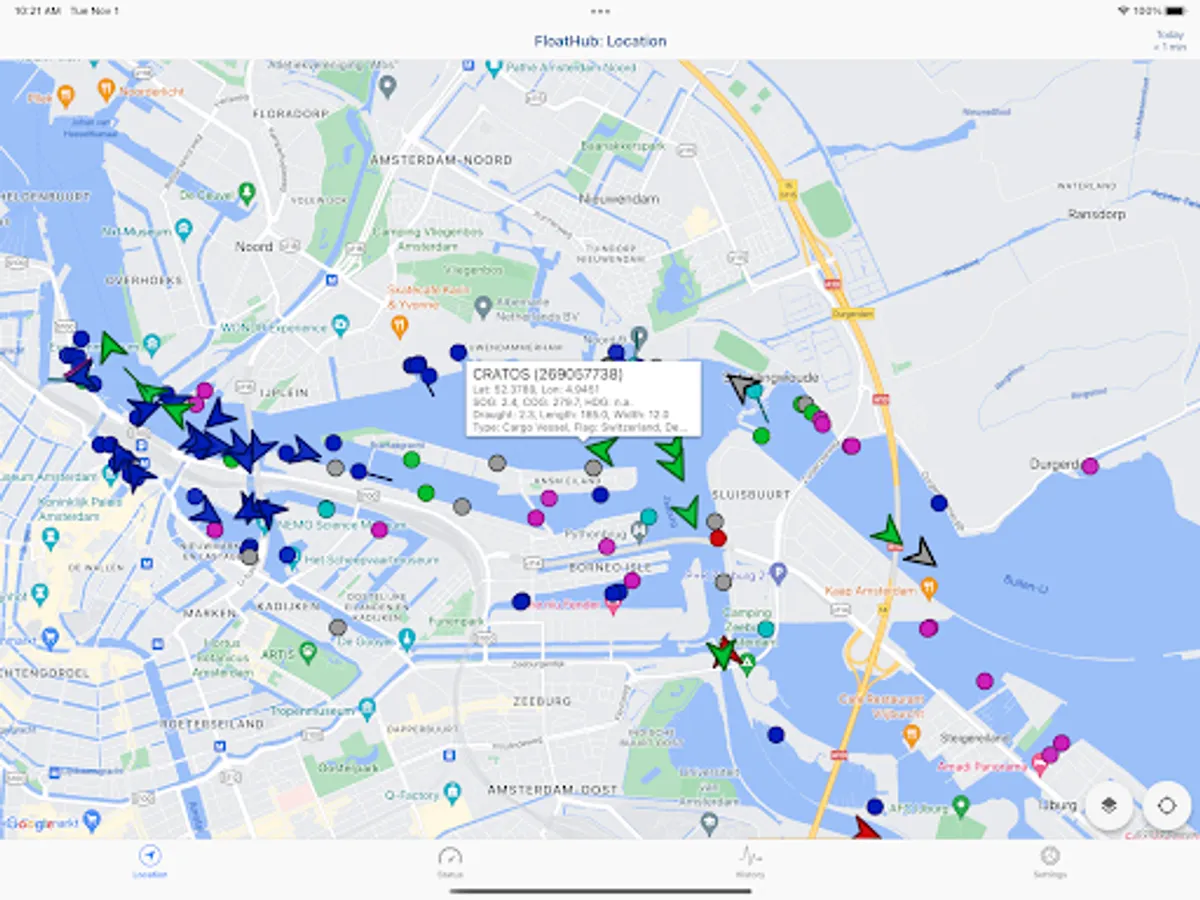This screenshot has width=1200, height=900.
Task: Tap the red vessel arrow at map bottom
Action: pyautogui.click(x=867, y=829)
